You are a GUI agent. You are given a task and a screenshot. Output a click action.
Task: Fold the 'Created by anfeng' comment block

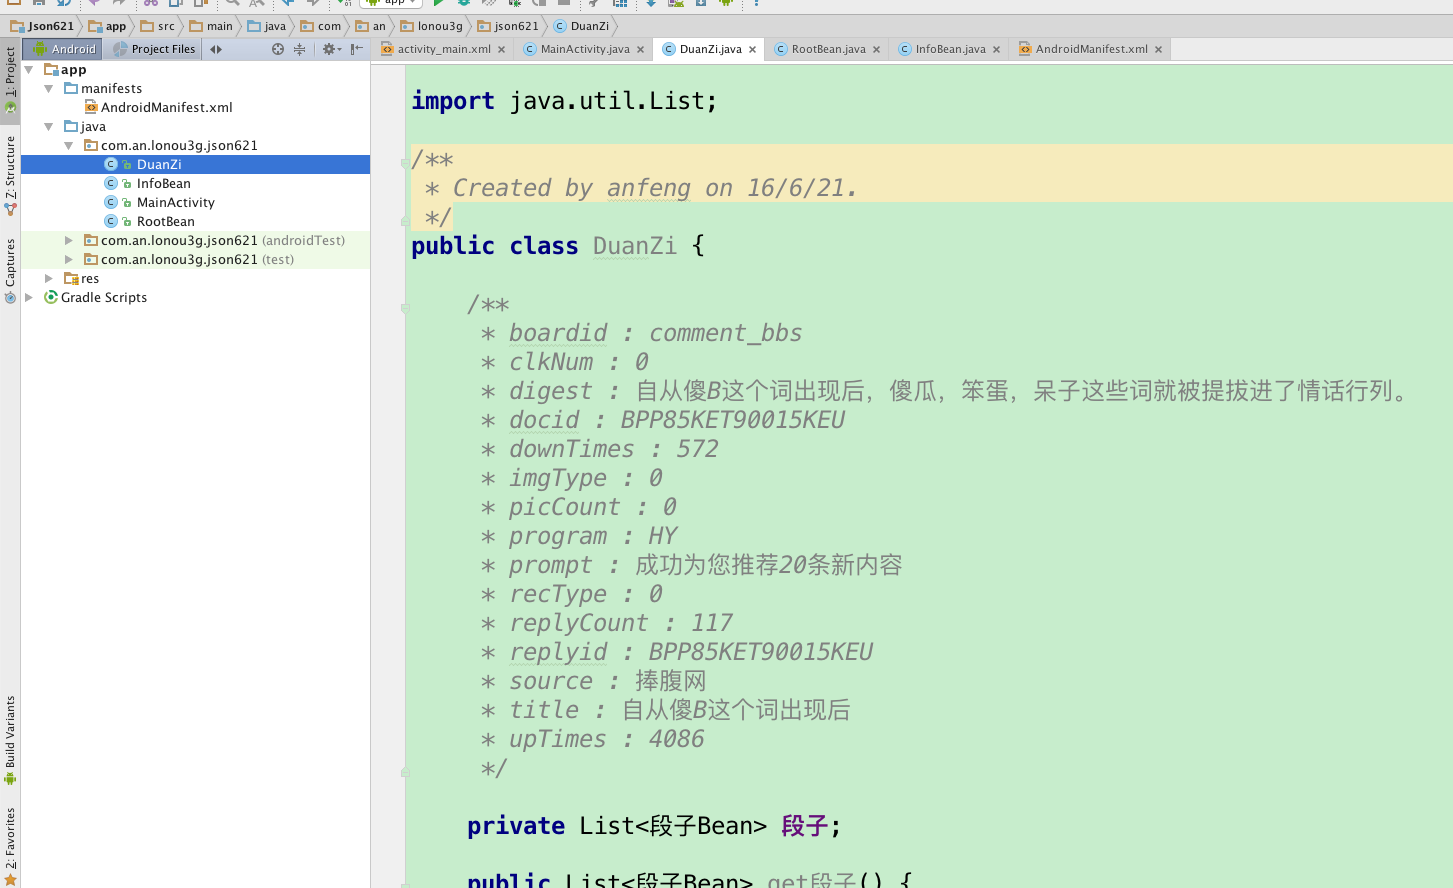[x=405, y=161]
